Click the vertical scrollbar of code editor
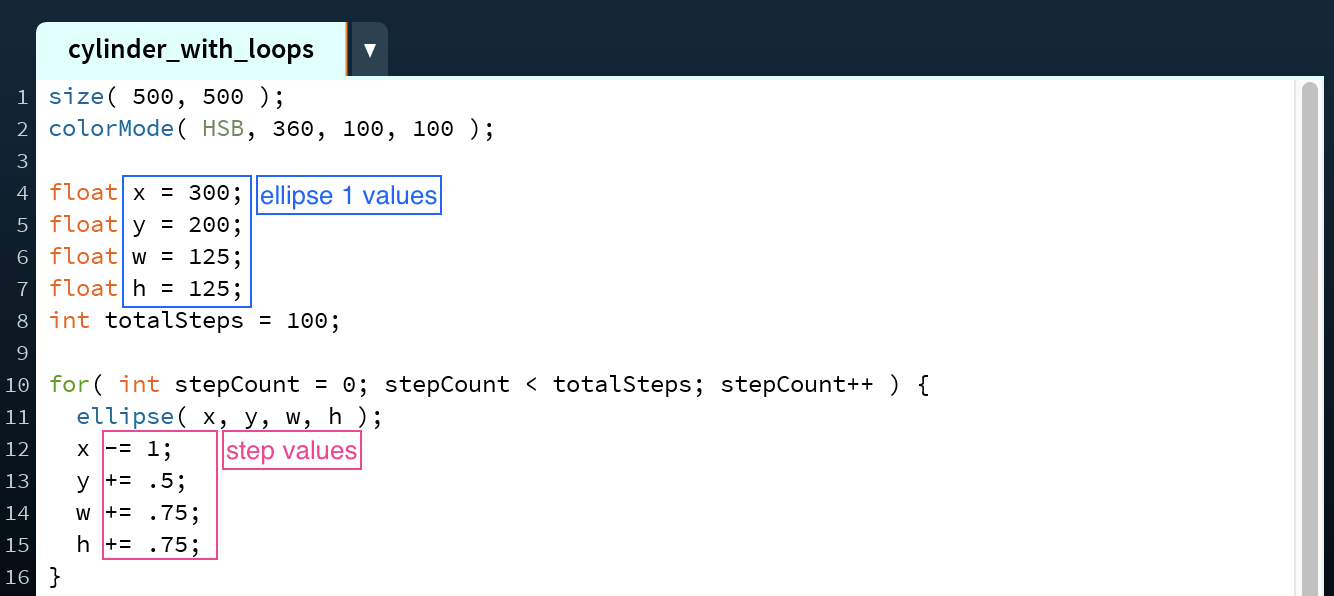 click(x=1310, y=340)
